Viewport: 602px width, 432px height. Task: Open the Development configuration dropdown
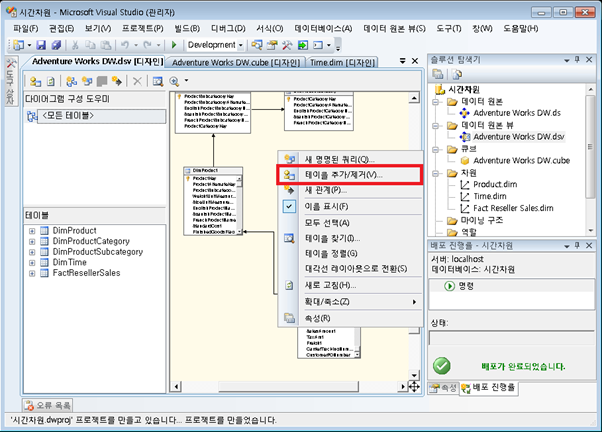tap(241, 45)
